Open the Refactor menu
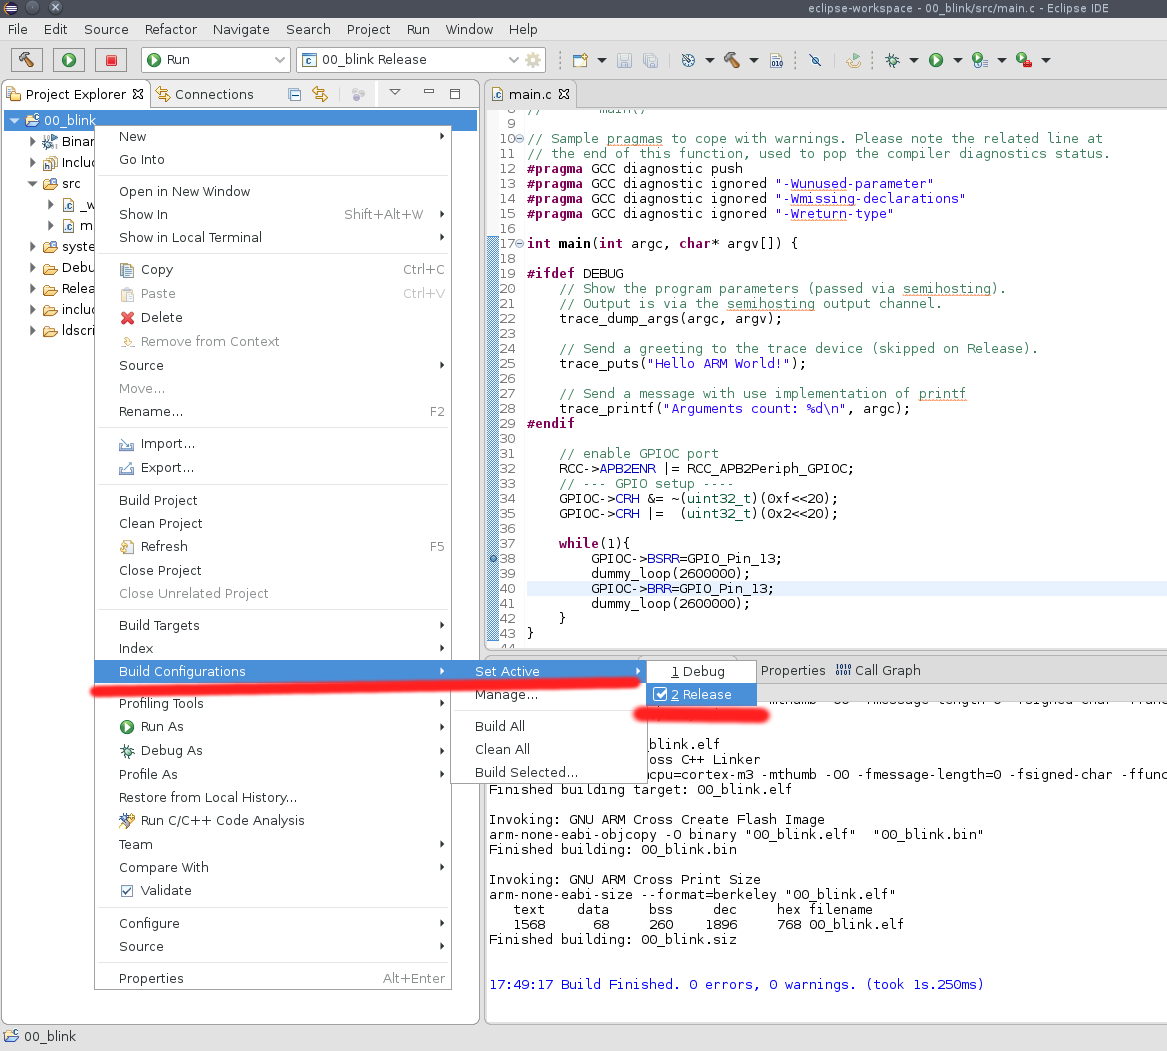Screen dimensions: 1167x1051 (170, 29)
